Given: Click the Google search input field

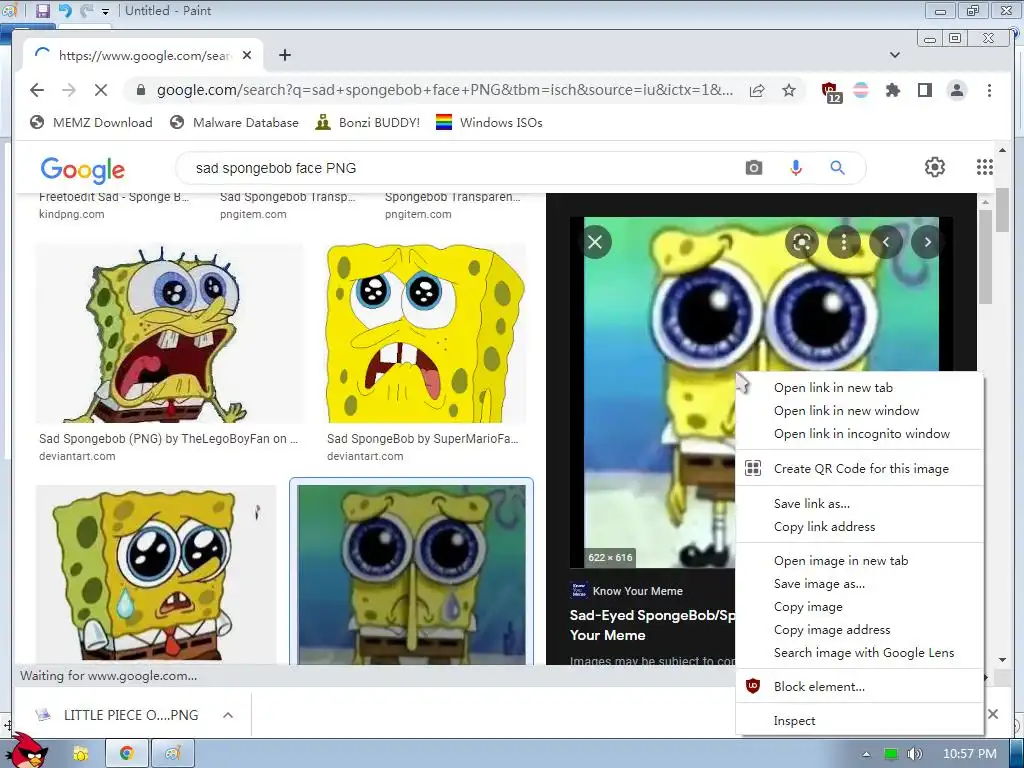Looking at the screenshot, I should [457, 168].
